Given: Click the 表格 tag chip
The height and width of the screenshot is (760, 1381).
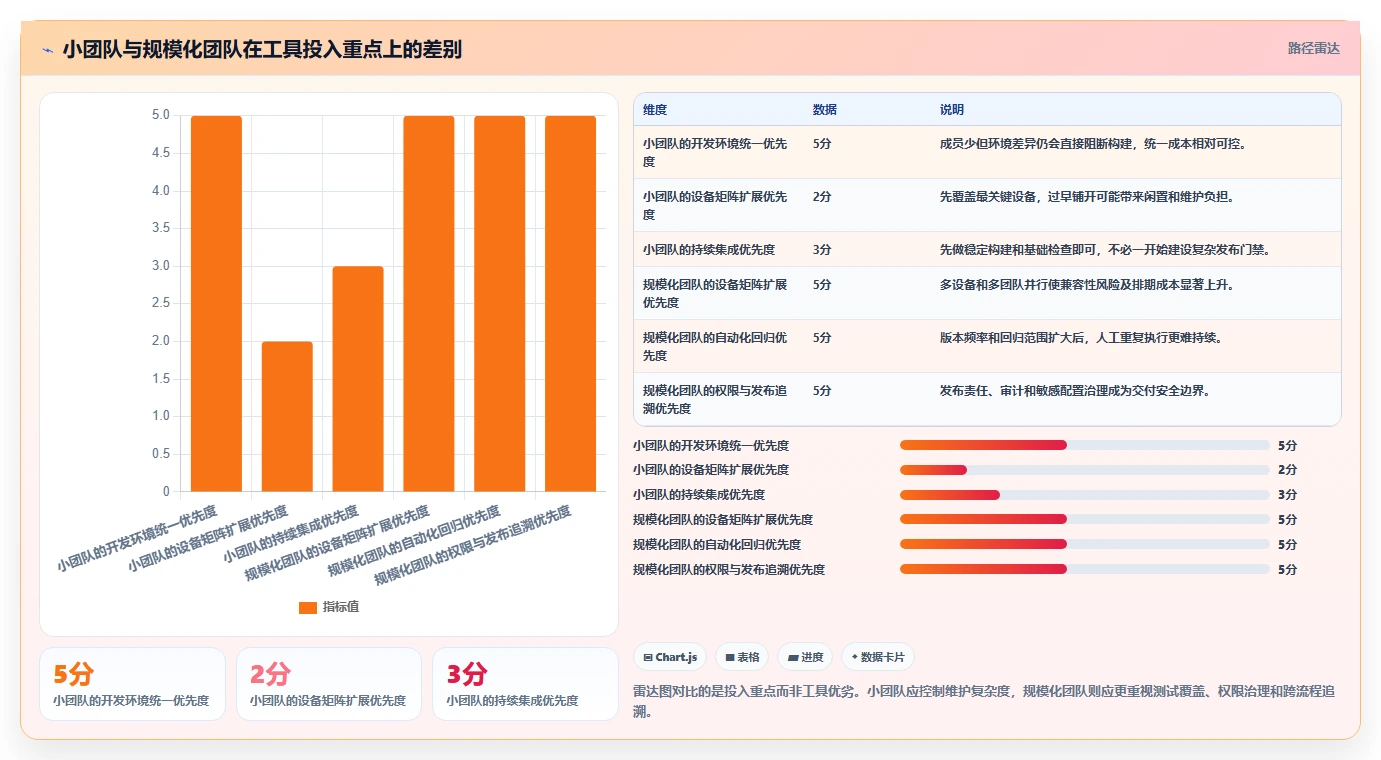Looking at the screenshot, I should pos(742,657).
